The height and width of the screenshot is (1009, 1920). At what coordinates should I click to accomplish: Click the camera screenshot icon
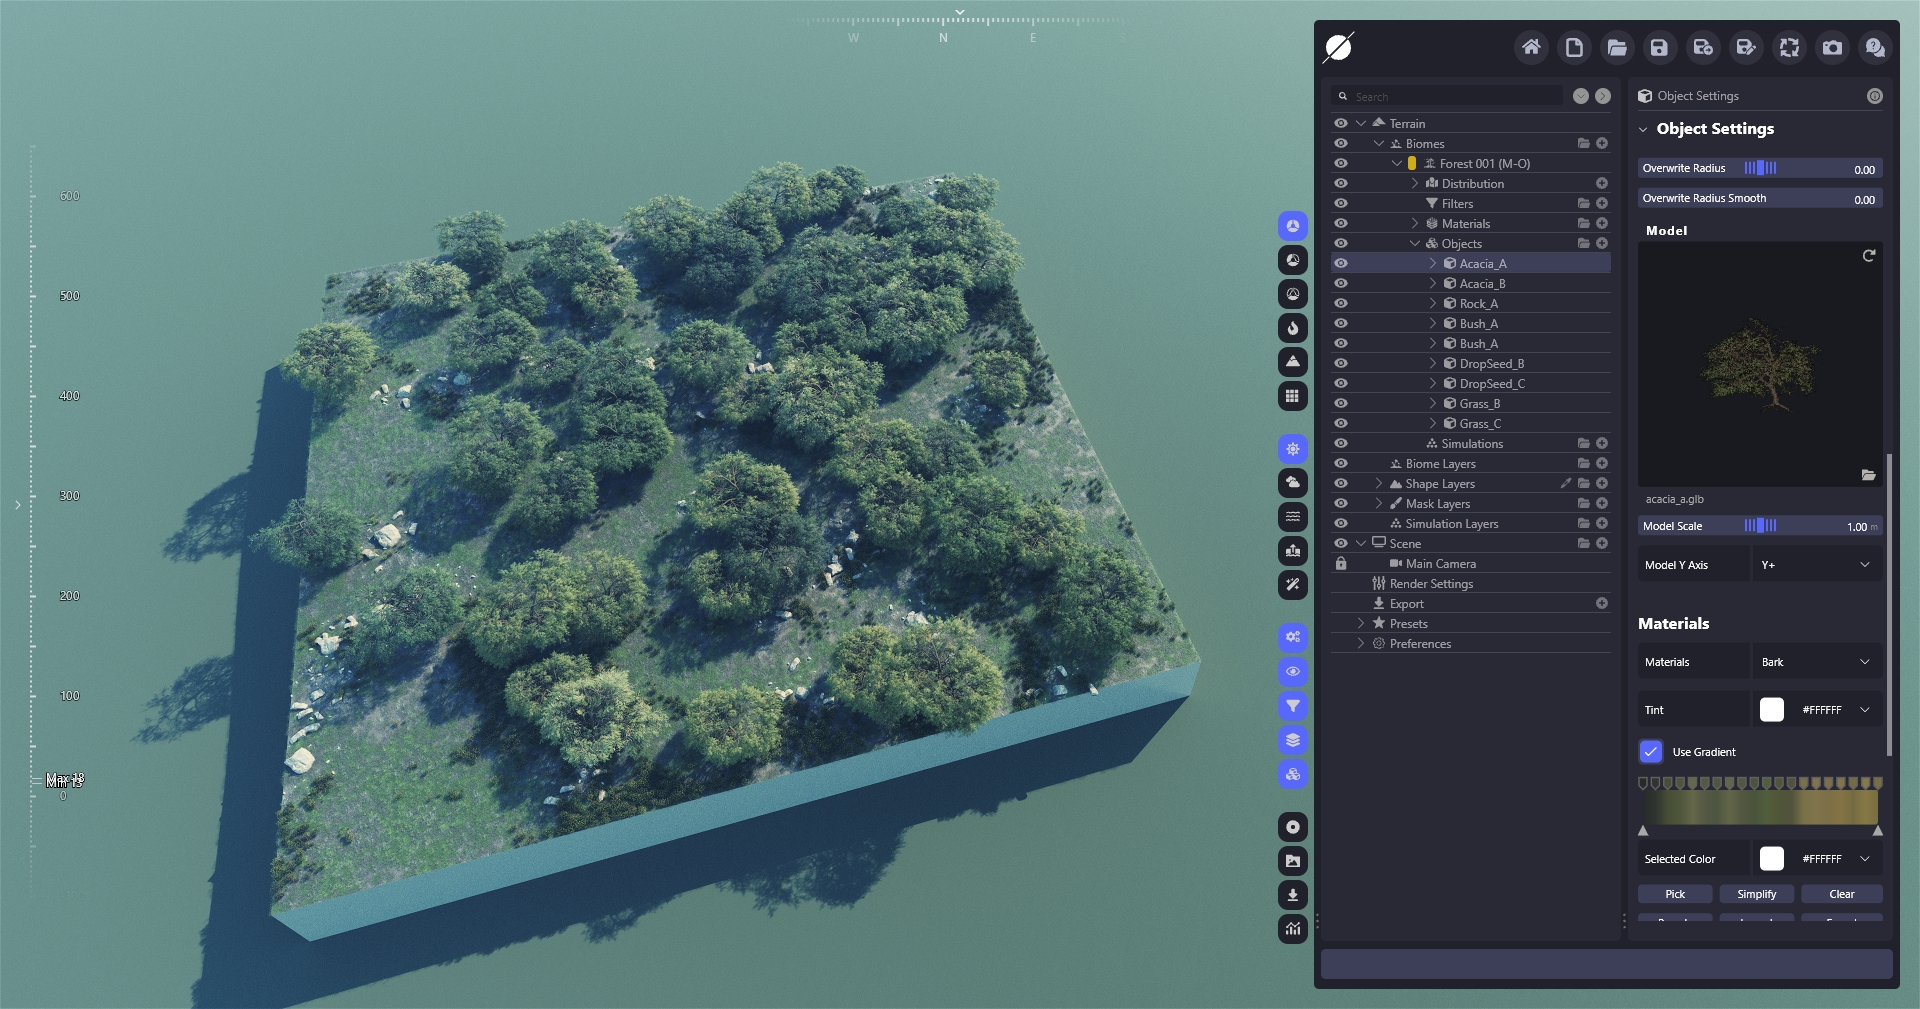tap(1832, 47)
